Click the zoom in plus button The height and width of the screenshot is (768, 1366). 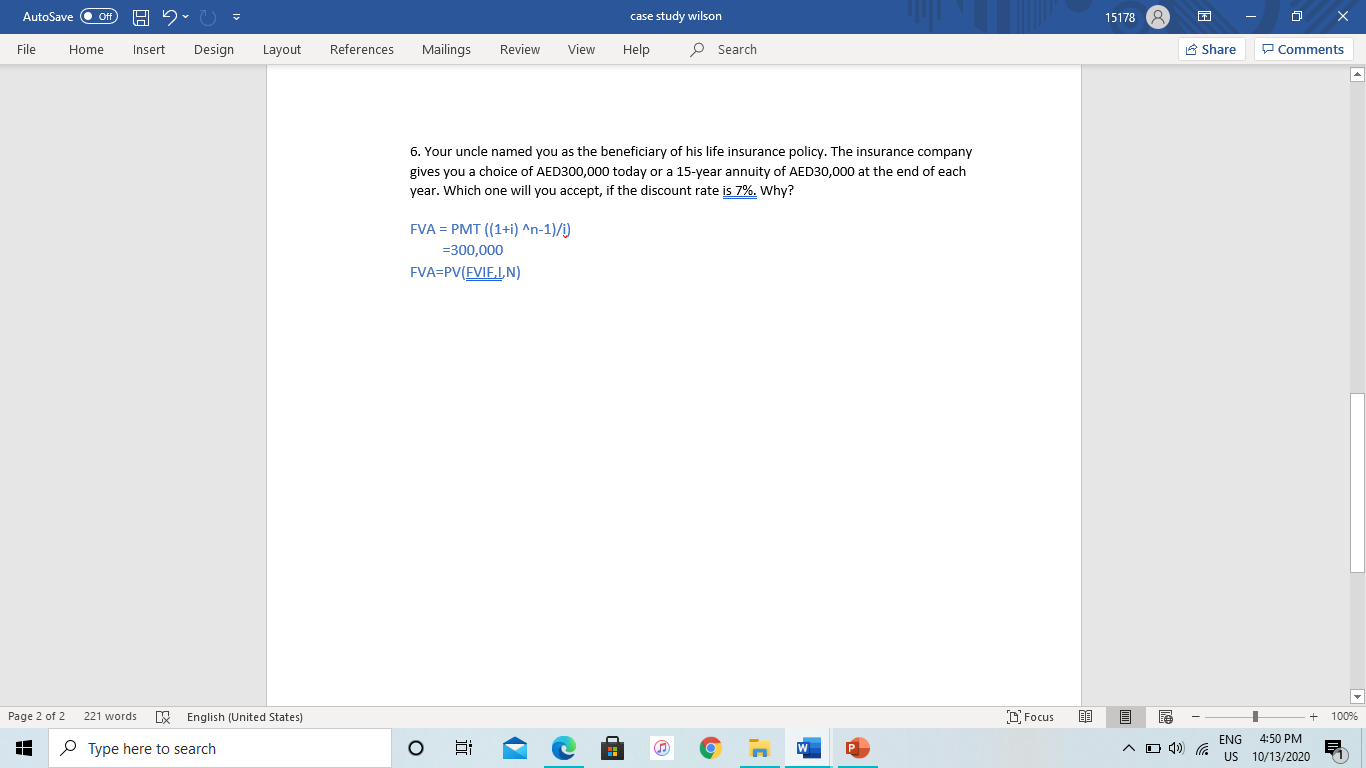click(x=1314, y=716)
